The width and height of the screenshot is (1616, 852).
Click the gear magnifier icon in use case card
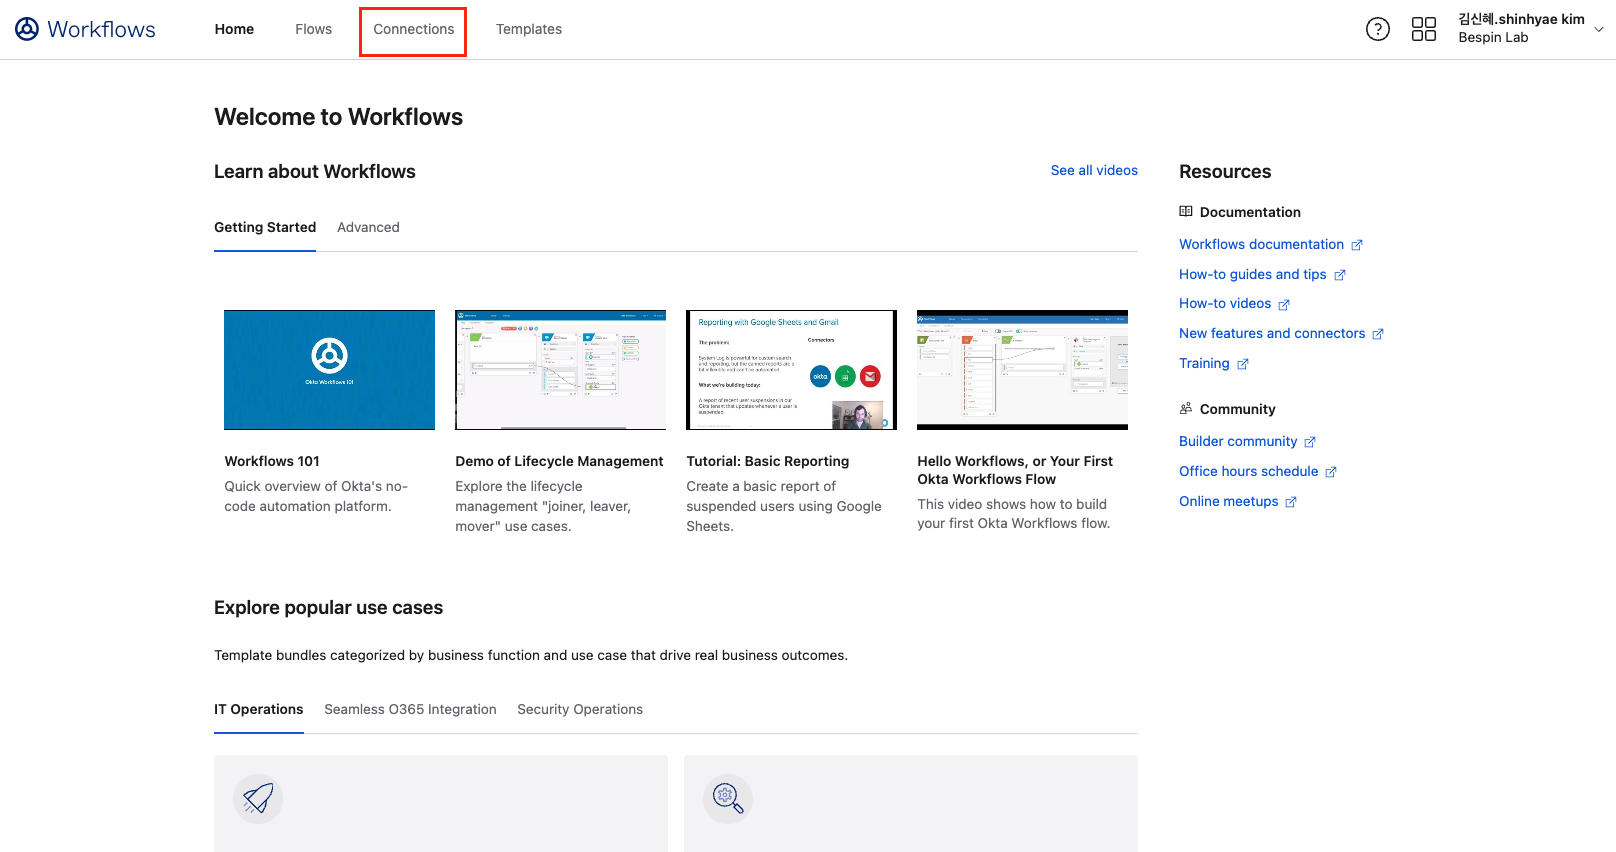coord(727,798)
